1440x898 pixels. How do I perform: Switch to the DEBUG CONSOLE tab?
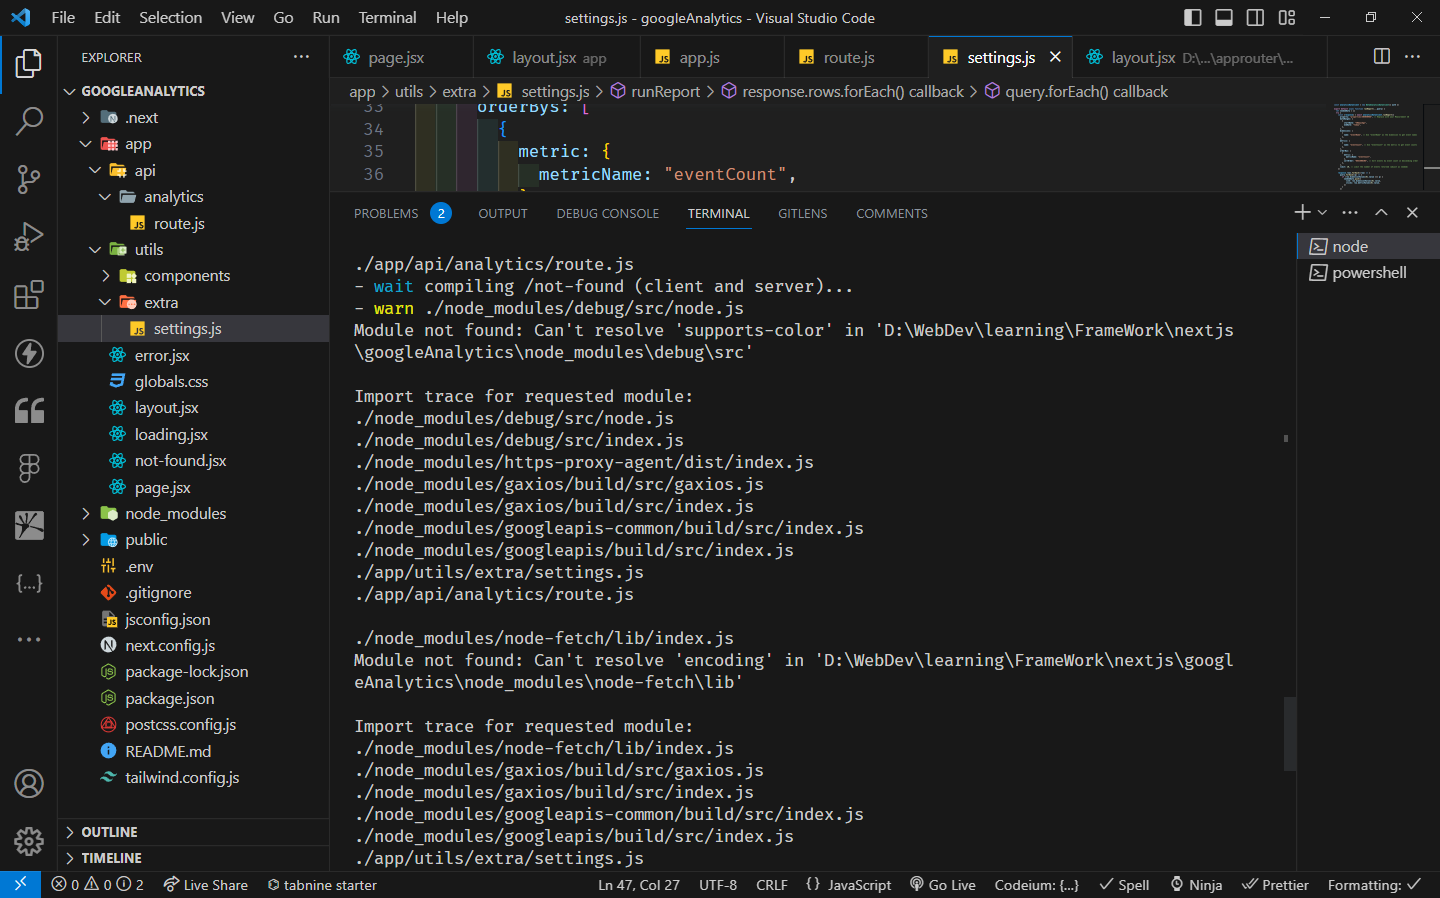(x=608, y=213)
